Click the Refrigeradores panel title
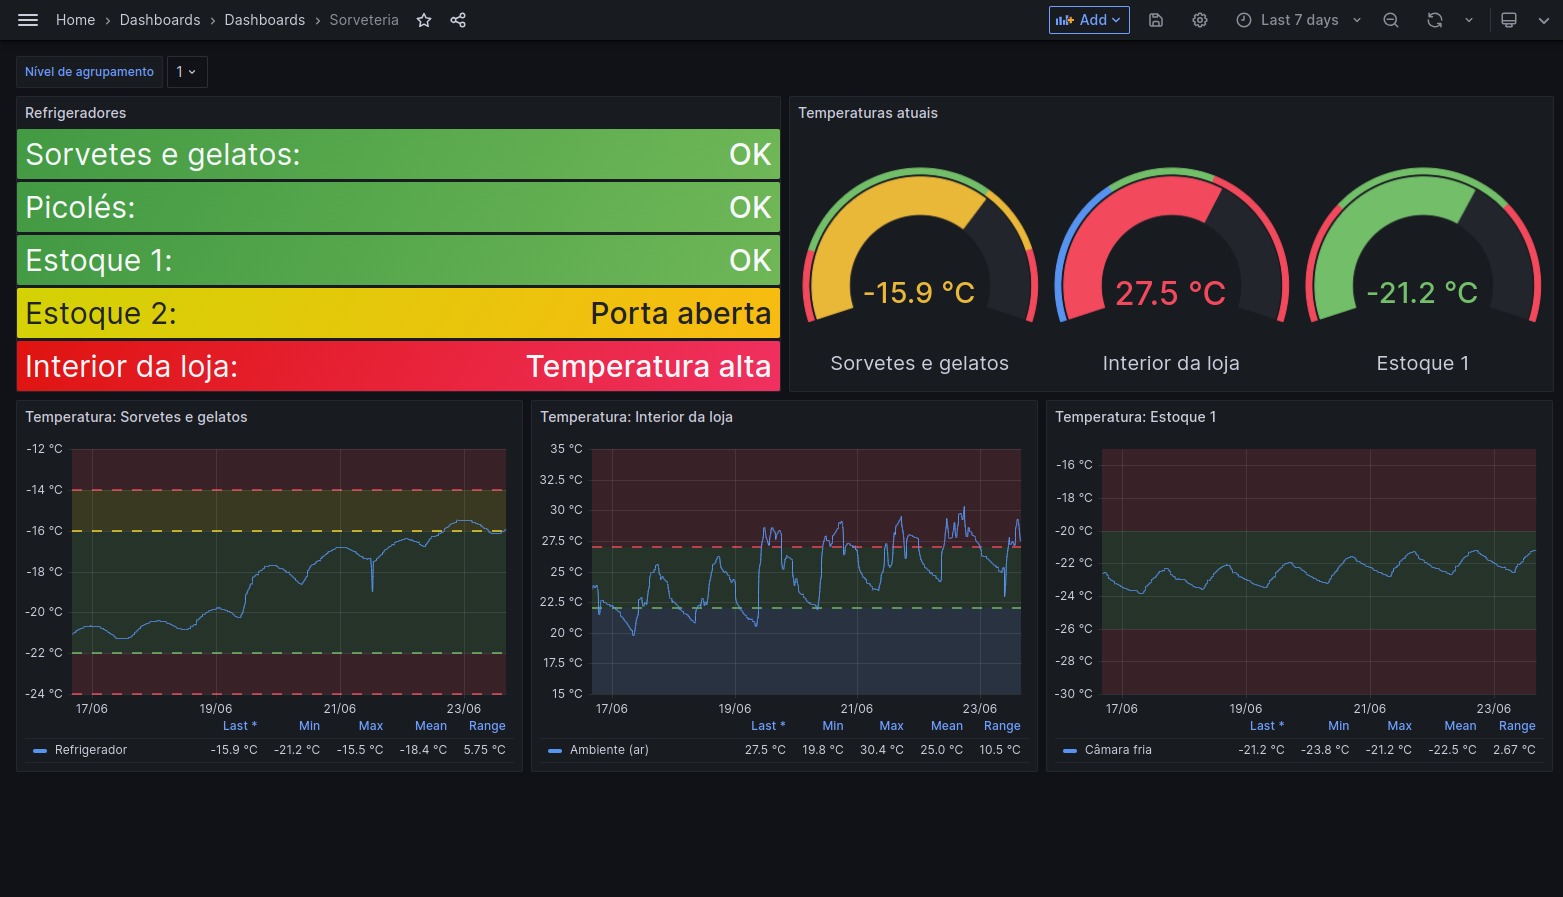Viewport: 1563px width, 897px height. click(76, 113)
